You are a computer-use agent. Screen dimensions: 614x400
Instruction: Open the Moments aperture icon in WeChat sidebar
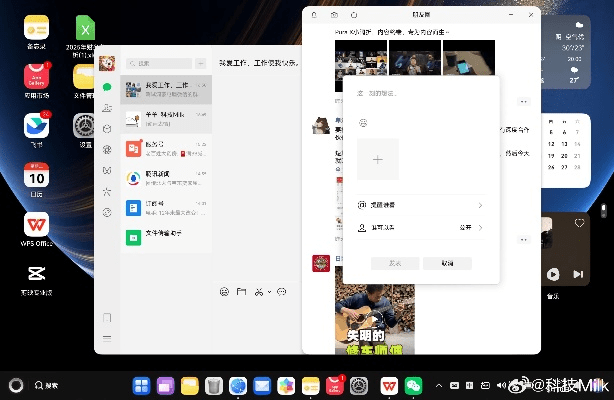(107, 149)
